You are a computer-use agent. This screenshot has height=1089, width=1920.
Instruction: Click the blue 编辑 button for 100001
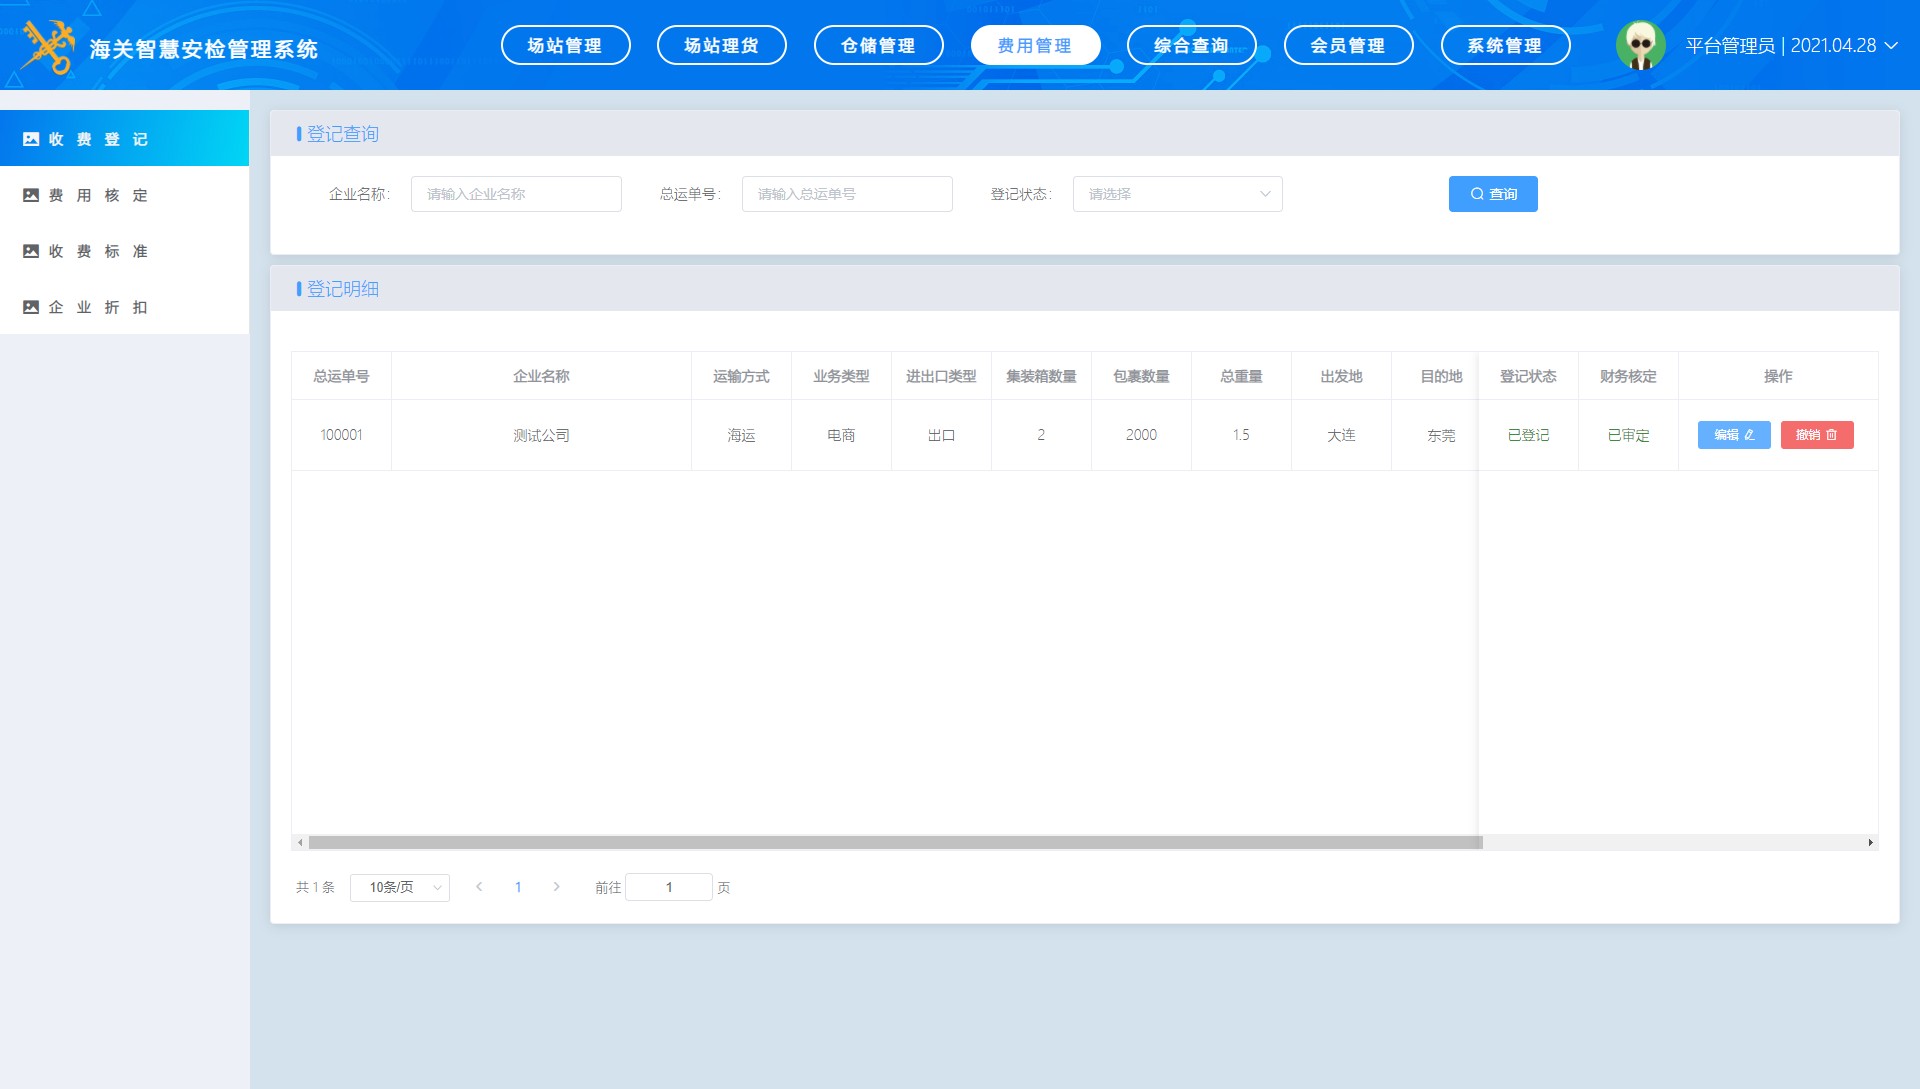click(1733, 435)
